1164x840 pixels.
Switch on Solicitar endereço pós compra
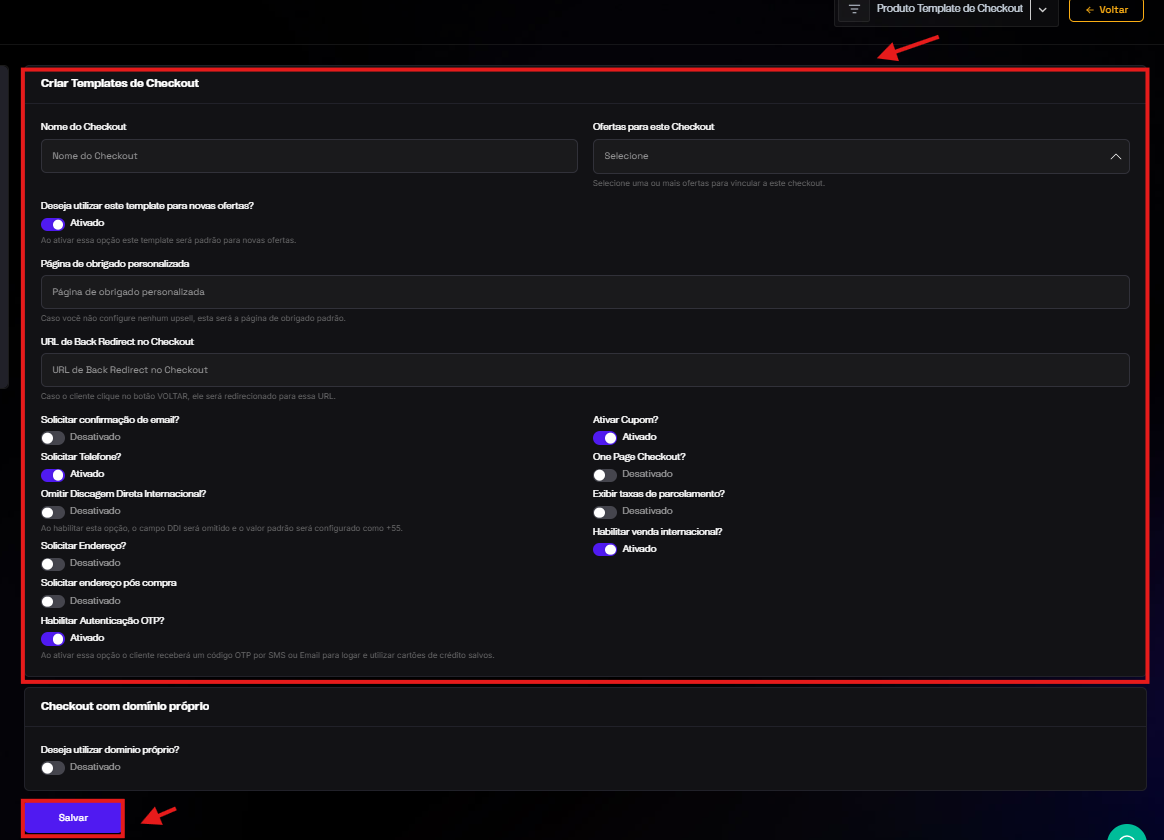53,602
